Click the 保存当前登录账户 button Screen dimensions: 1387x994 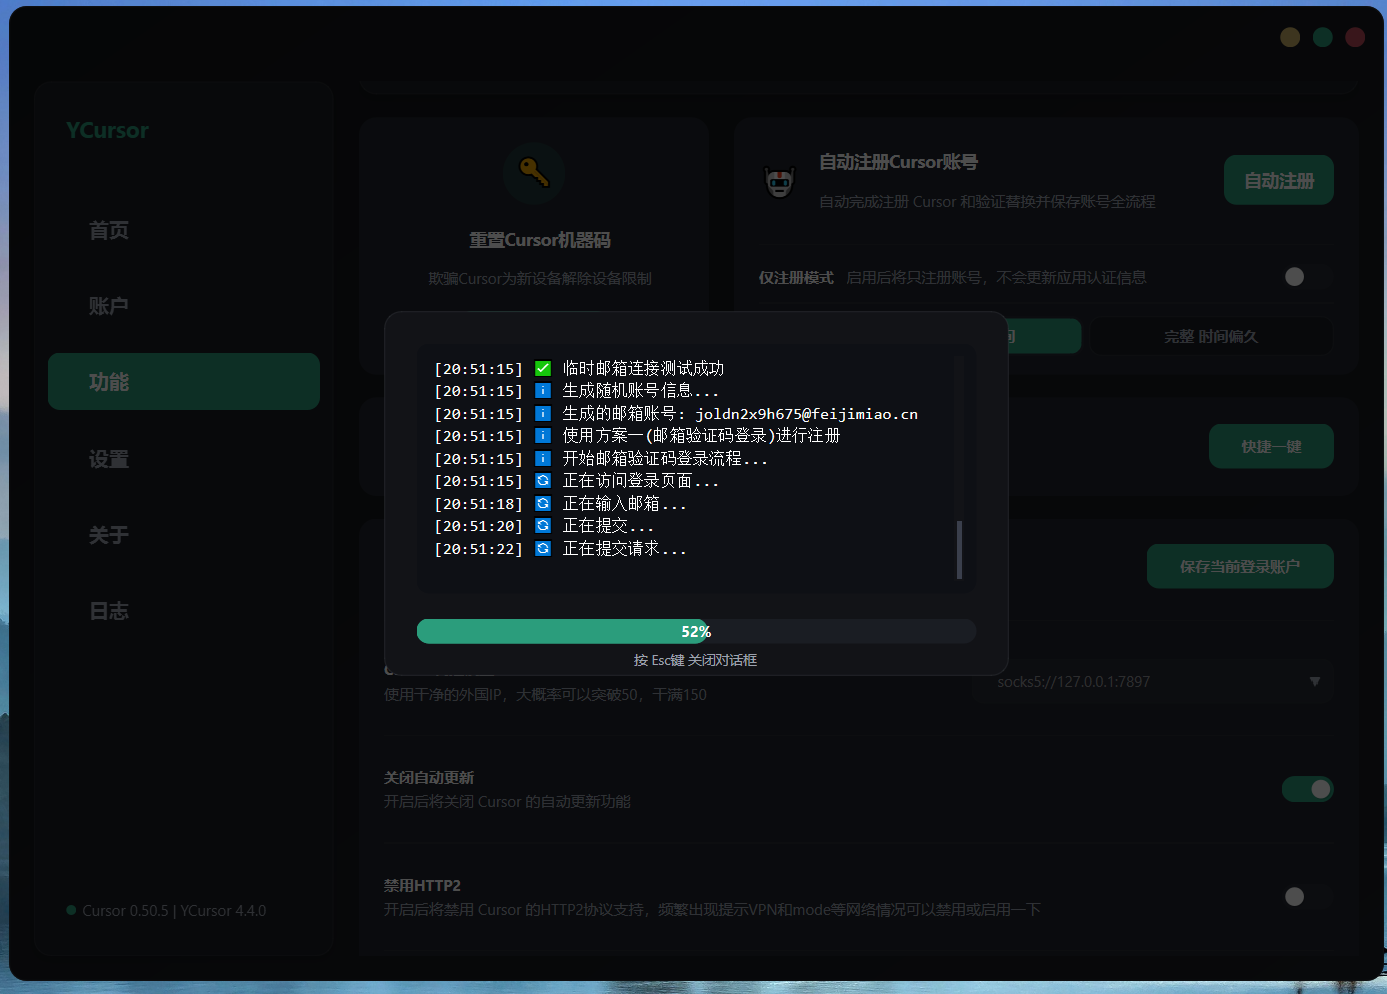(x=1240, y=566)
